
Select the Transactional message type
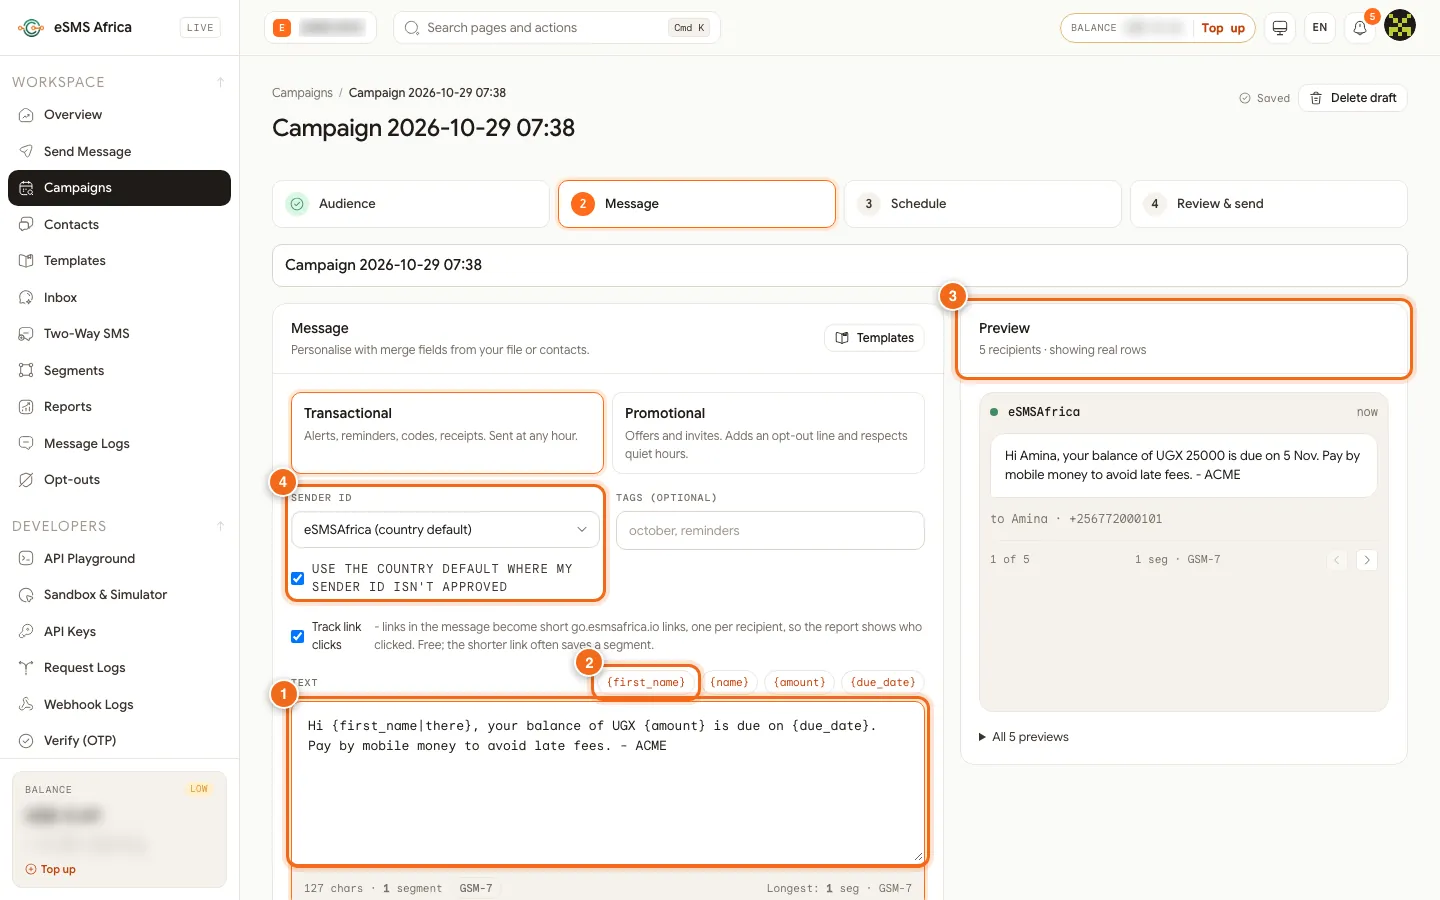coord(447,432)
